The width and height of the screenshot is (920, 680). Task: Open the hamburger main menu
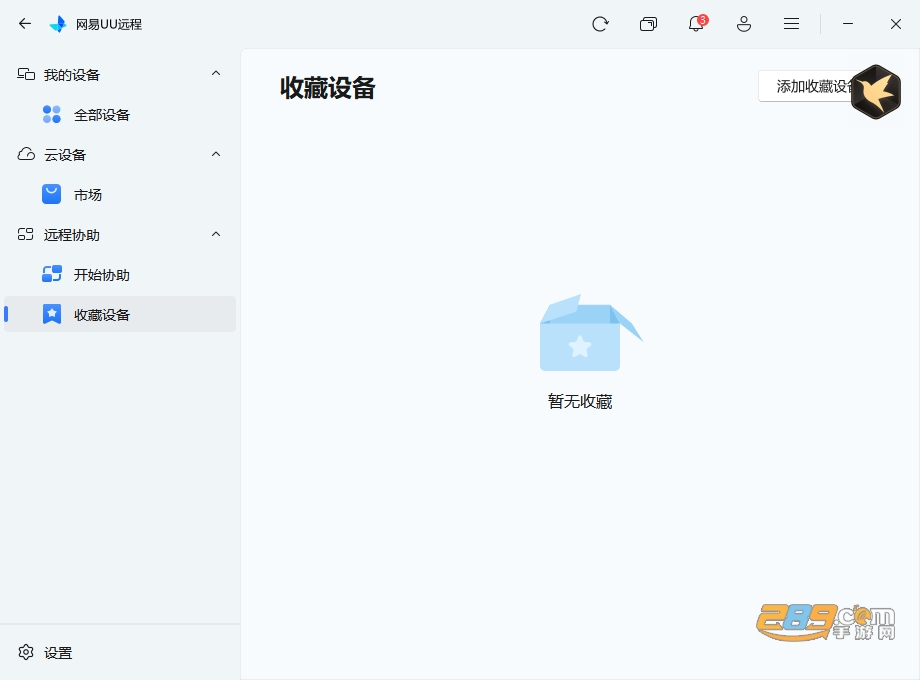[792, 23]
